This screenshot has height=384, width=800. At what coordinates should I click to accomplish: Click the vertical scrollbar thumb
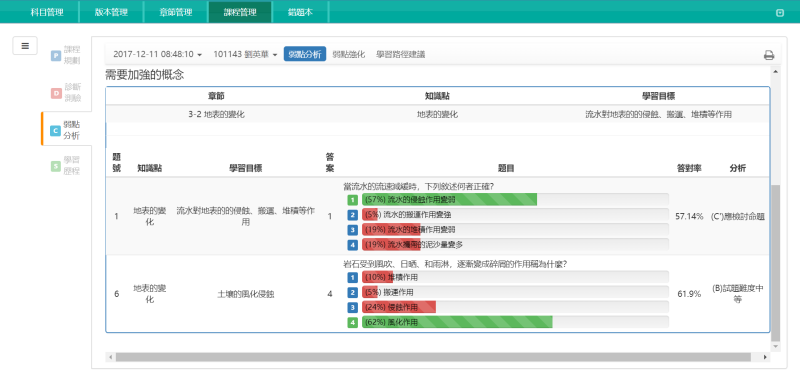(776, 263)
